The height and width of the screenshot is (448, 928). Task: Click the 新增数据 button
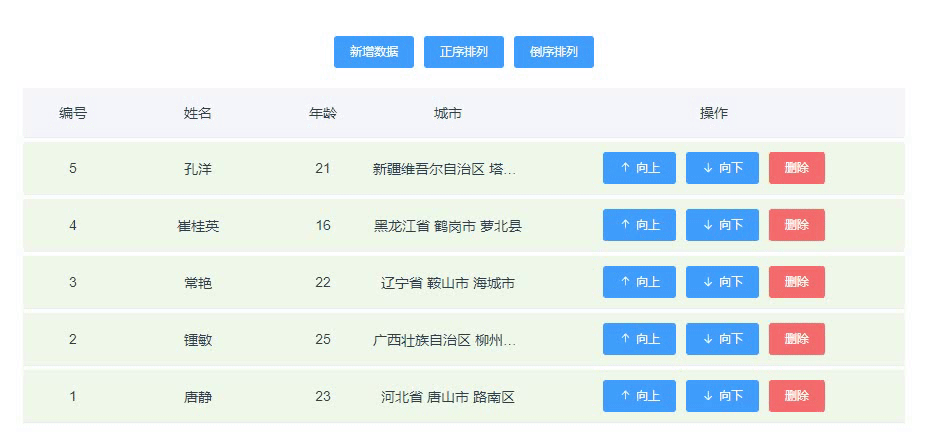point(373,52)
